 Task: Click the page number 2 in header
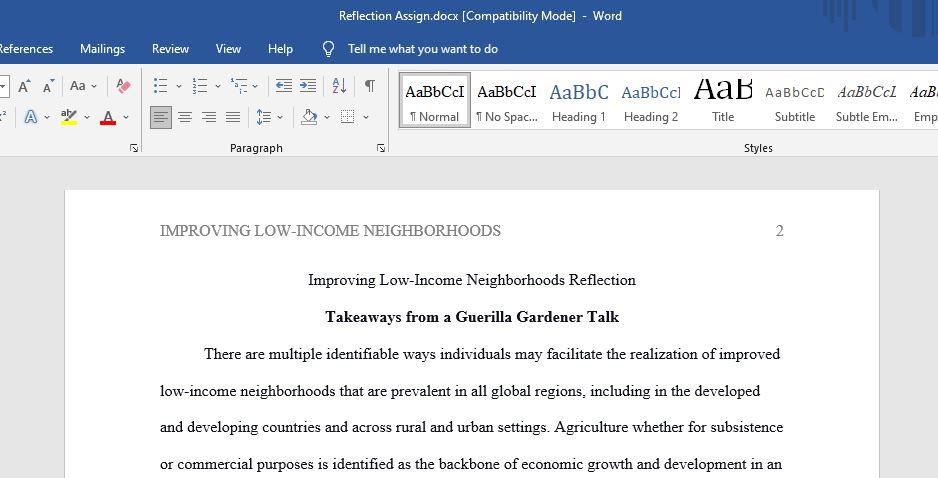779,231
